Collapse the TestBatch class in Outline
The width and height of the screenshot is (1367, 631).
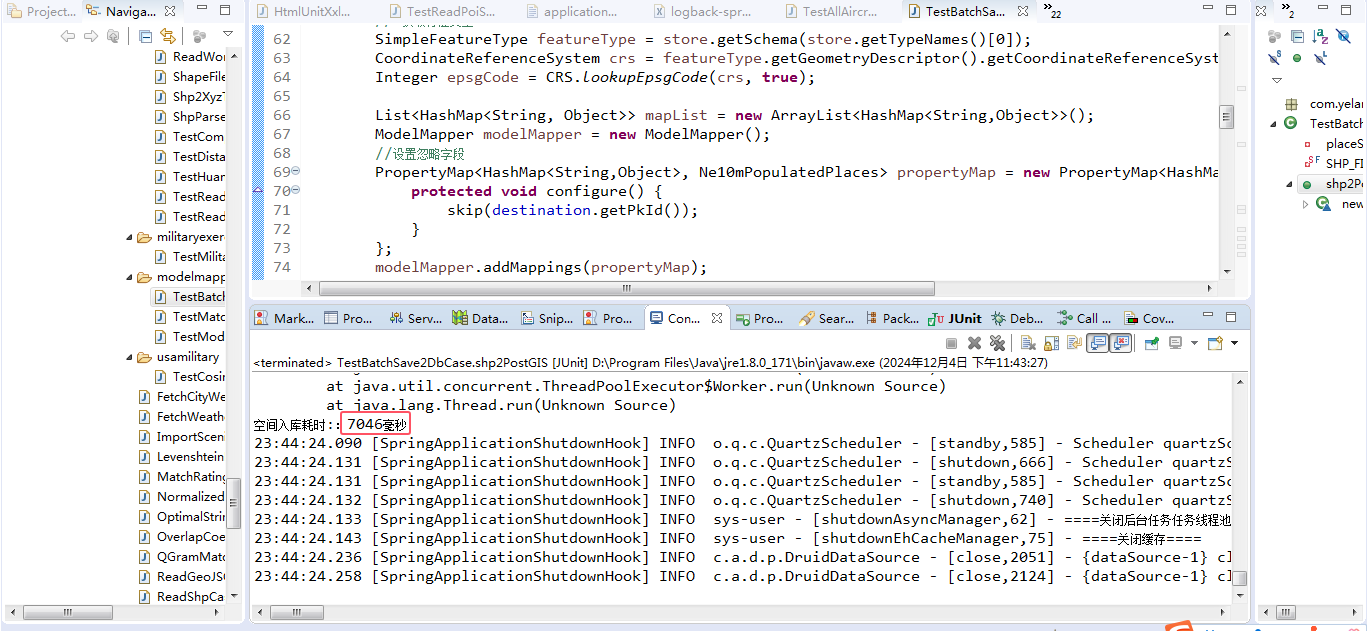coord(1274,124)
